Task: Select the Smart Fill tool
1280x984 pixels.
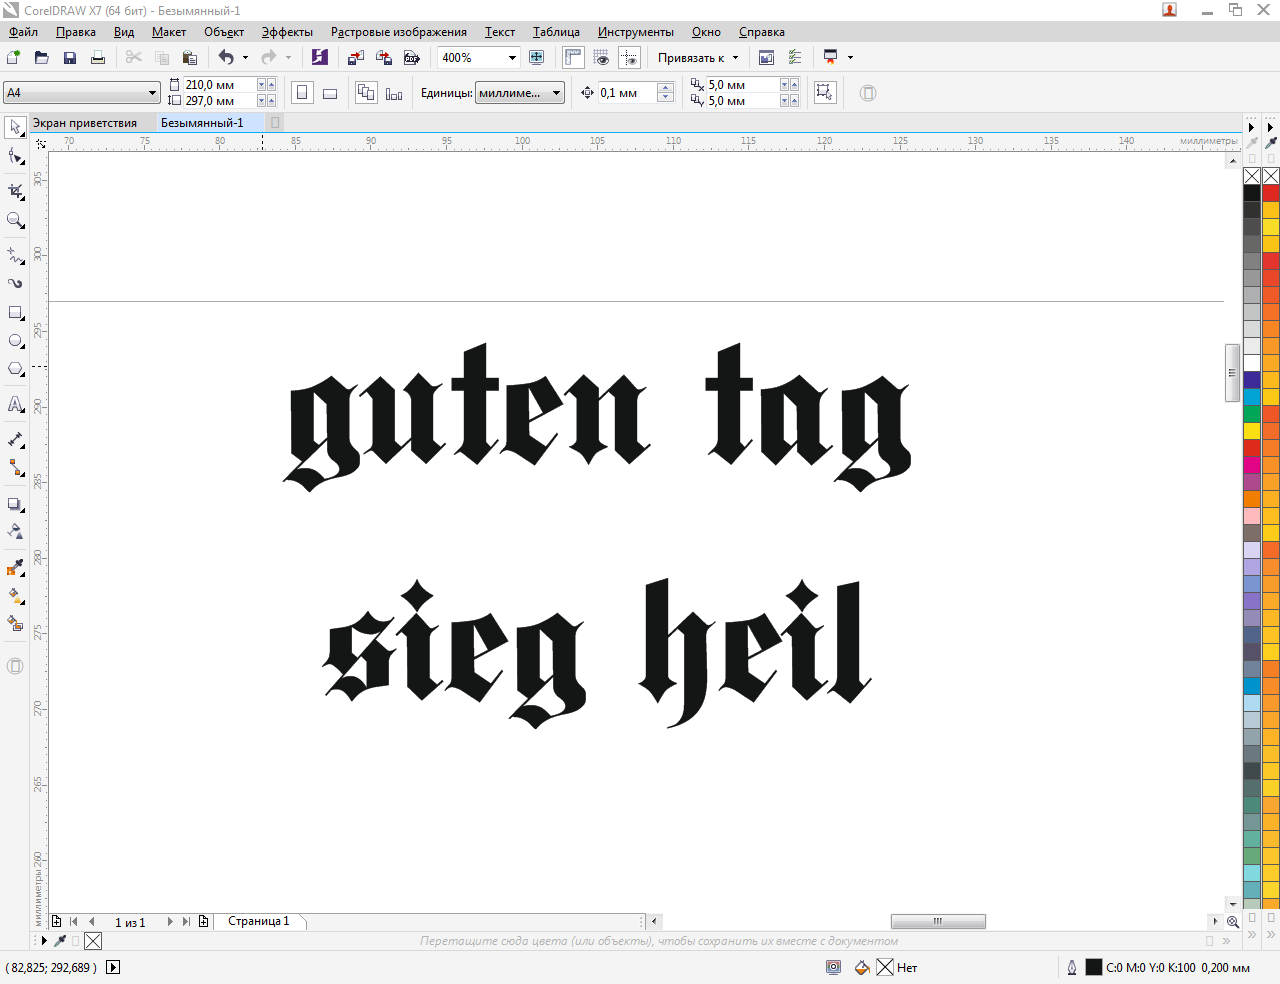Action: coord(16,623)
